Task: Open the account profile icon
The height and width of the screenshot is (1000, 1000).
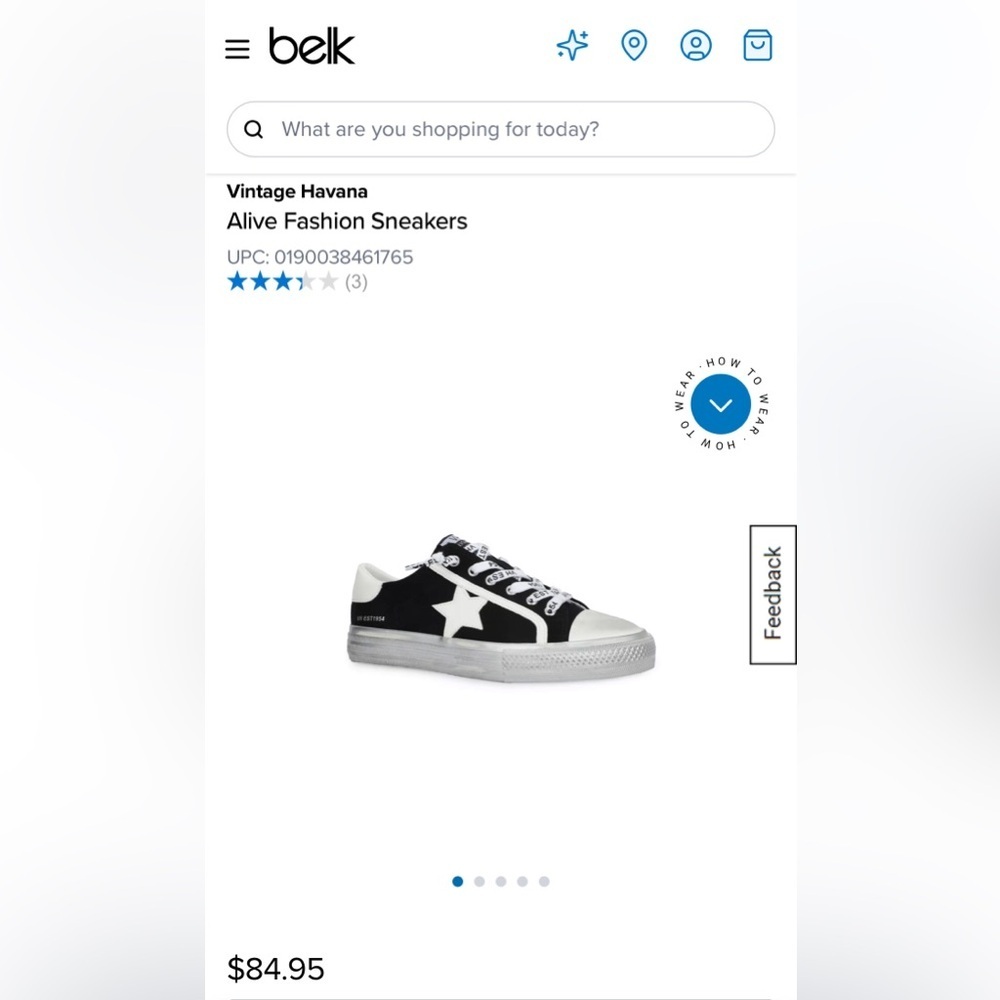Action: (696, 46)
